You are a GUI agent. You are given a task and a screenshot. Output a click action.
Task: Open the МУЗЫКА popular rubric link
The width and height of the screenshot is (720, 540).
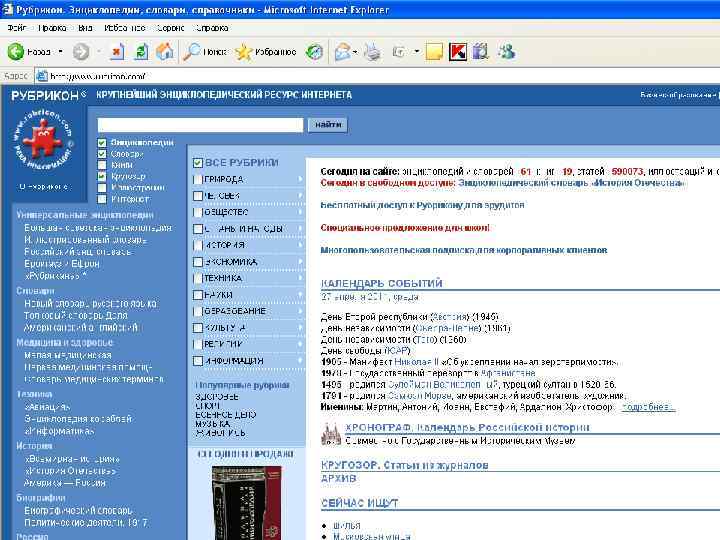pyautogui.click(x=212, y=424)
